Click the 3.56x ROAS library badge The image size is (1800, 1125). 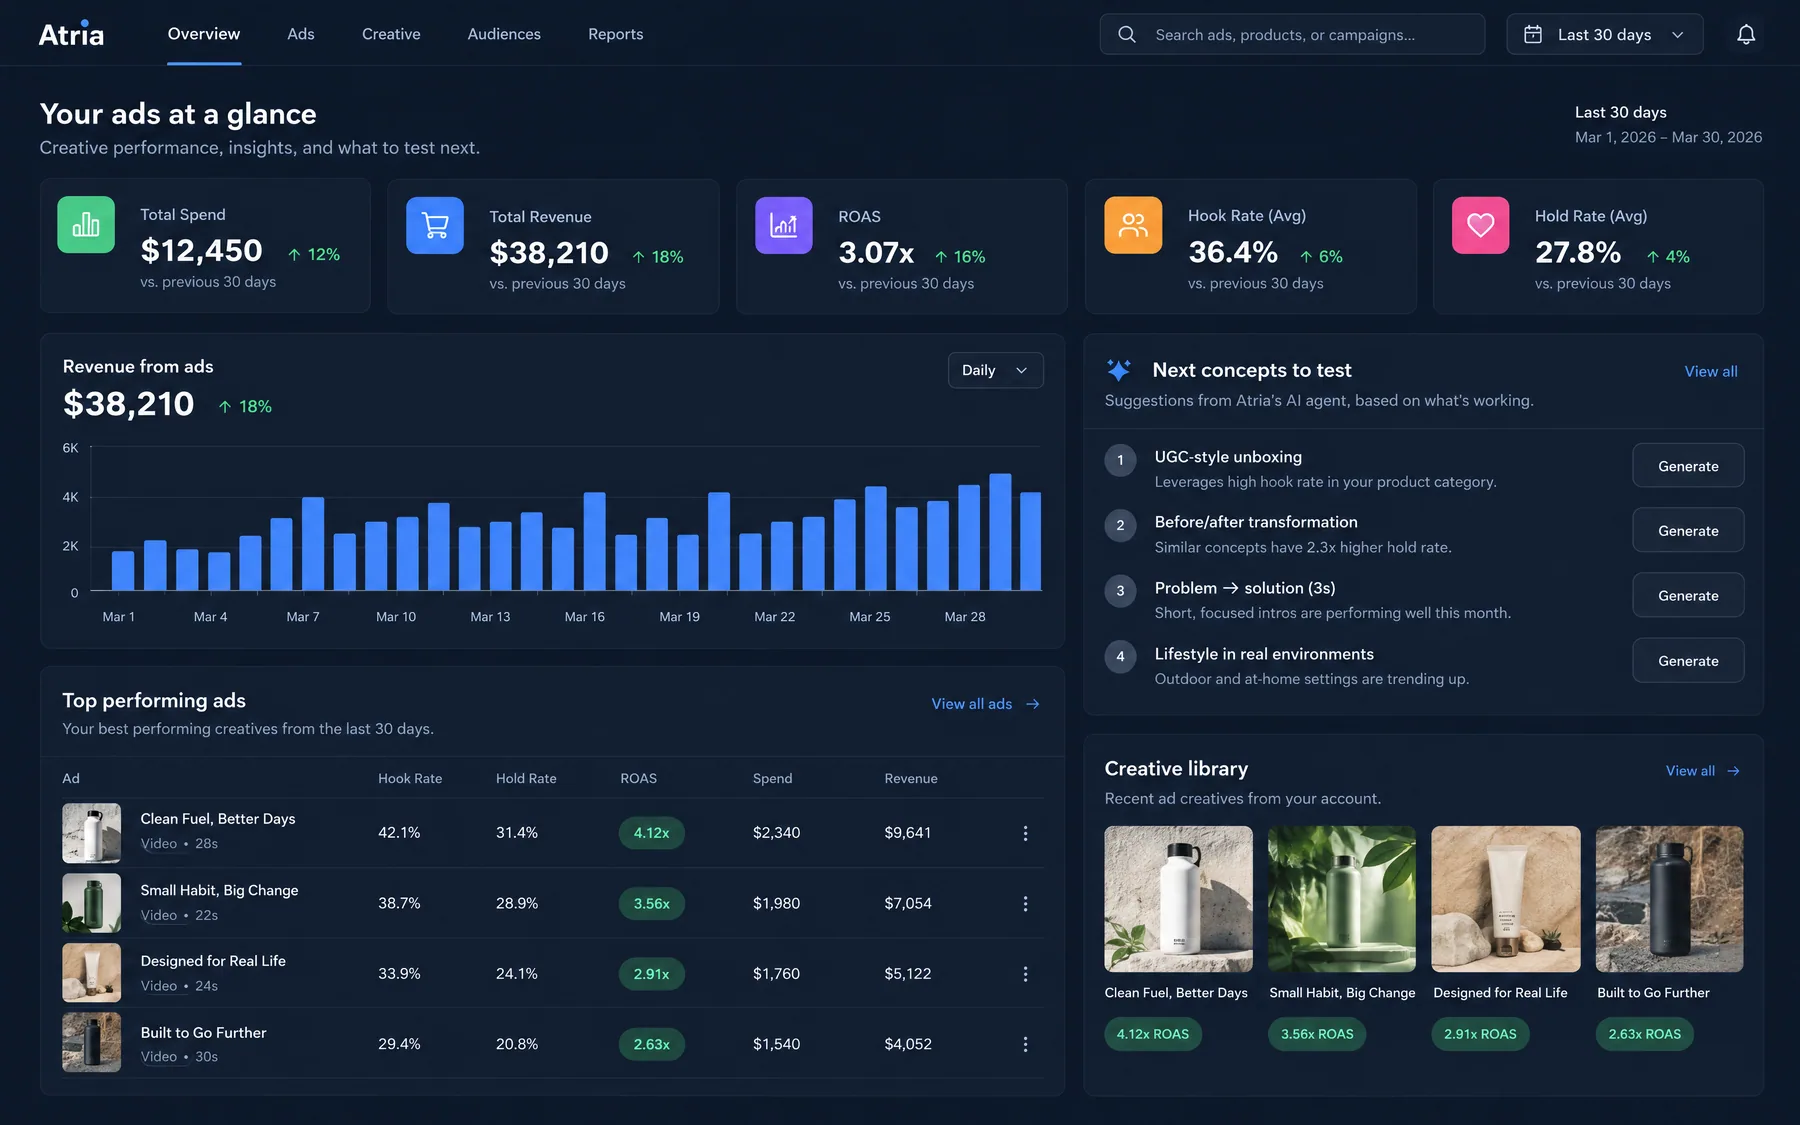point(1317,1034)
